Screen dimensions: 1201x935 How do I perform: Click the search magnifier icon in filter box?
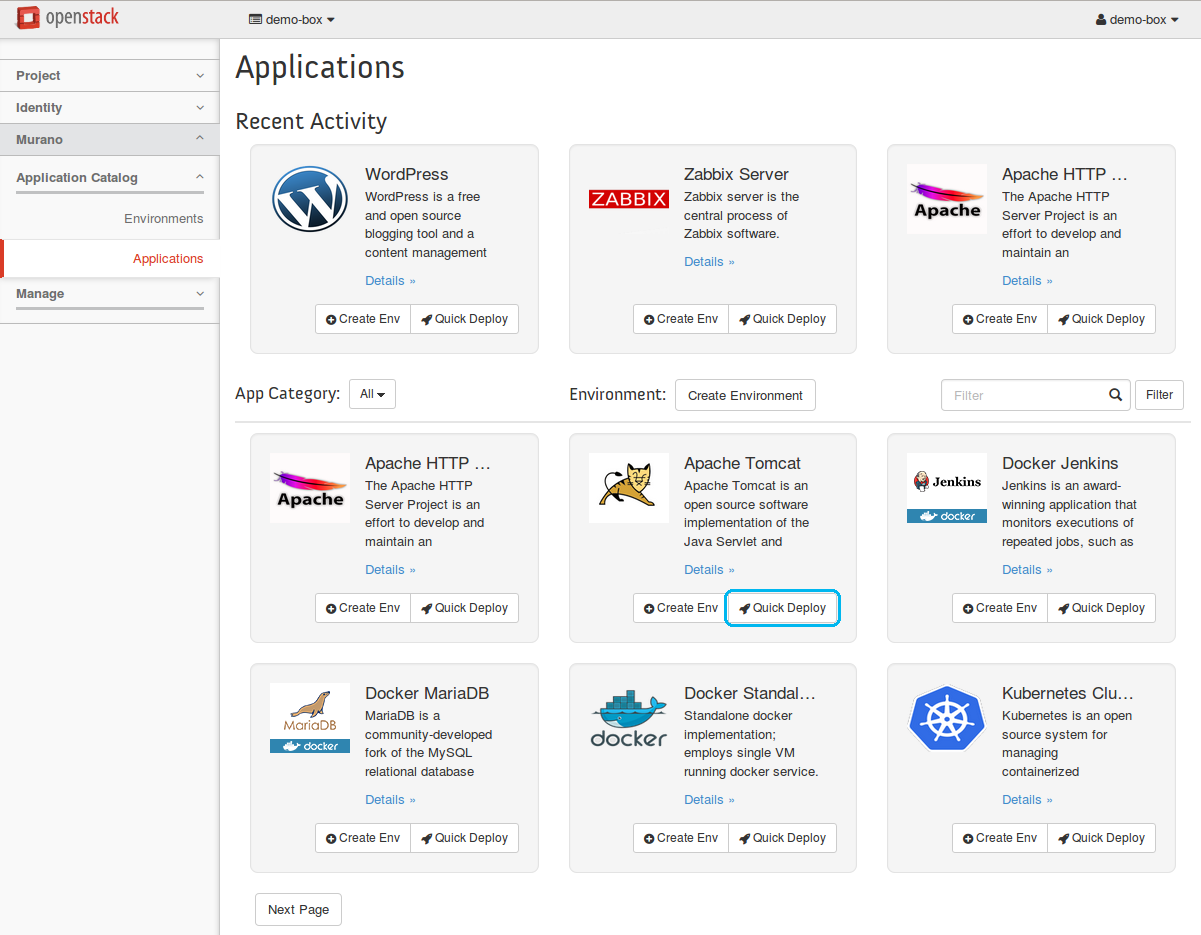click(x=1115, y=395)
